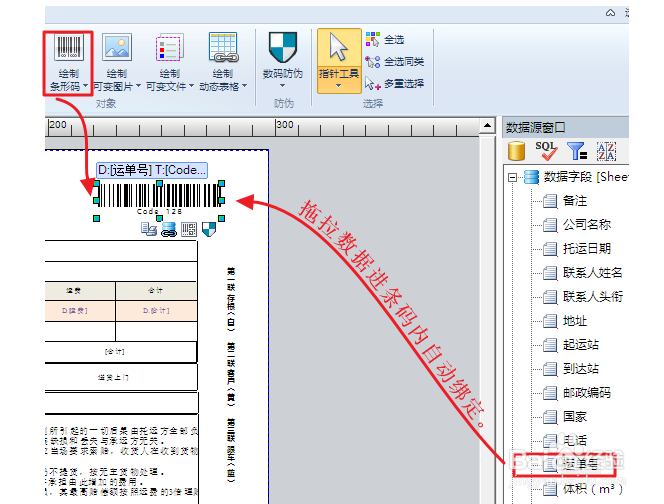Viewport: 664px width, 504px height.
Task: Select the 联系人头衔 data field
Action: click(592, 296)
